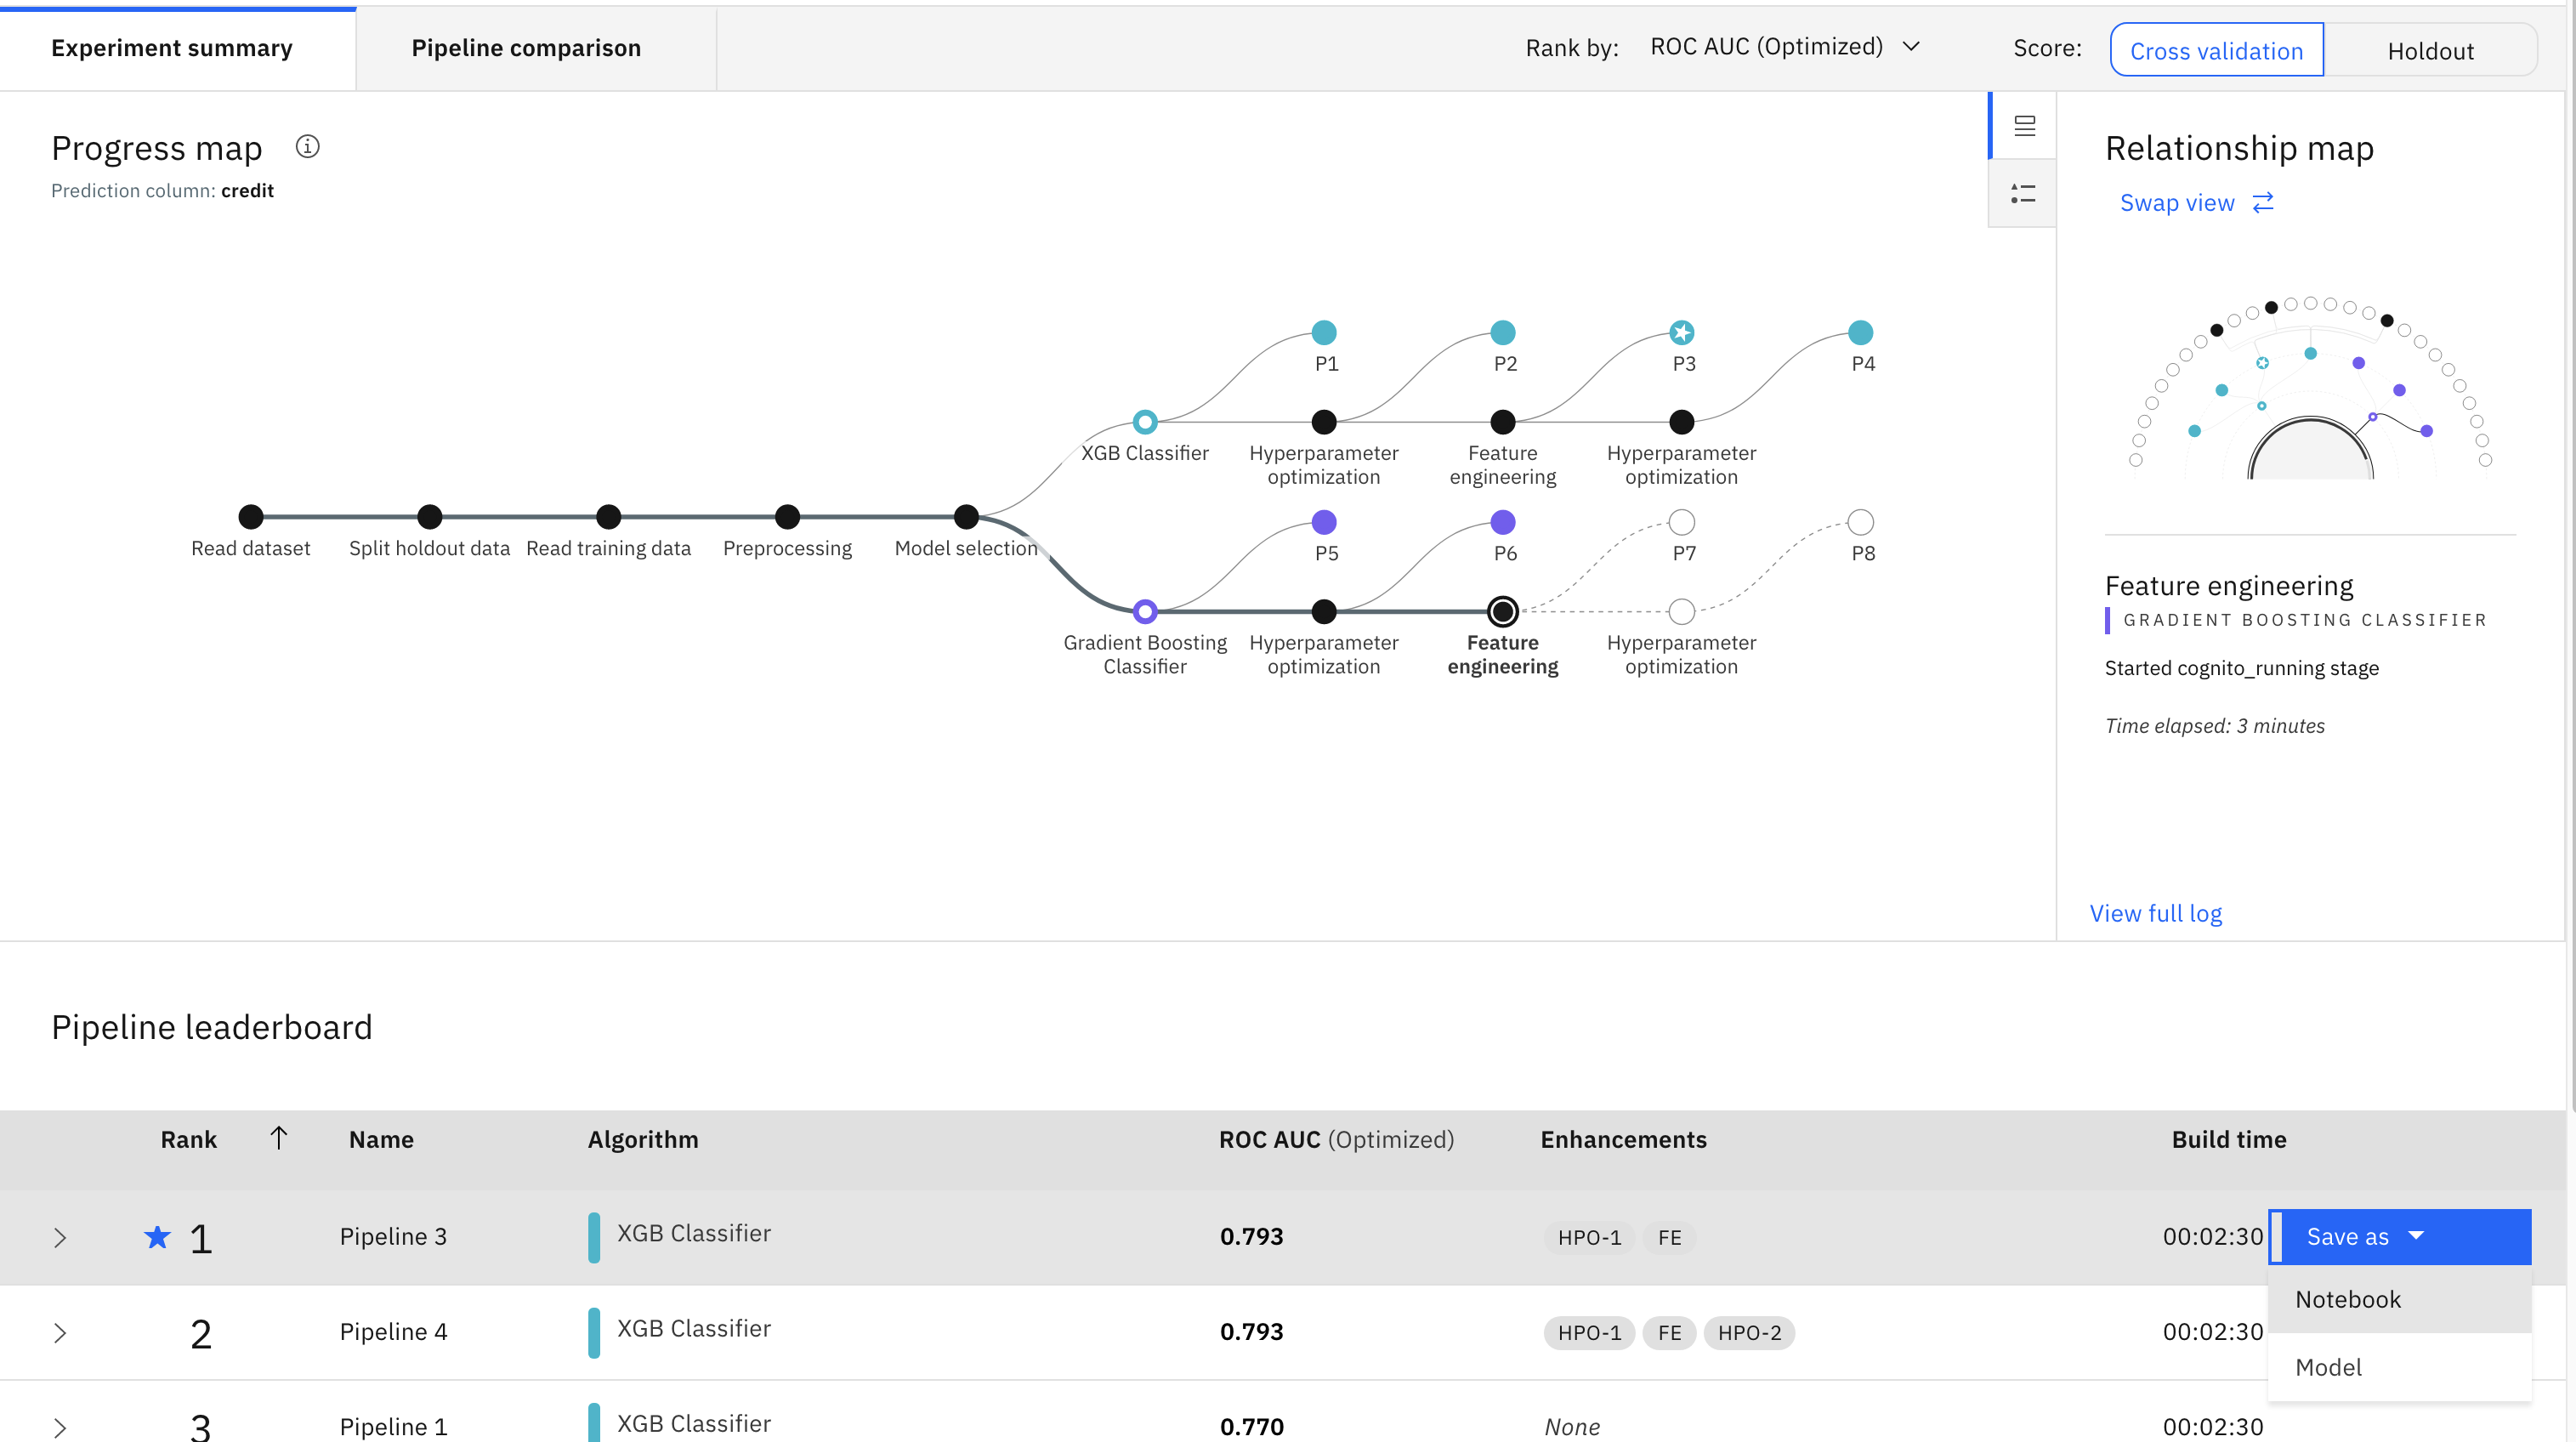Choose Model from Save as menu

(2399, 1367)
